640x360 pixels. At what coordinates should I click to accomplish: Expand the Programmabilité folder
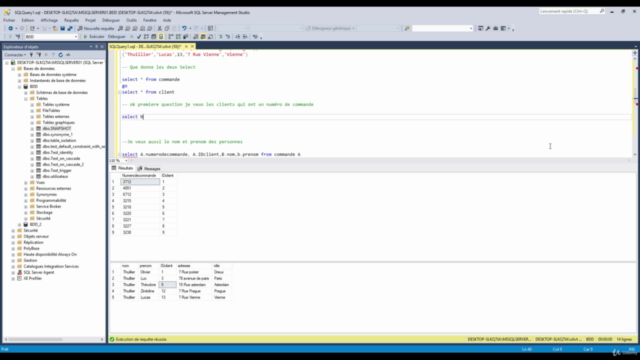tap(26, 200)
